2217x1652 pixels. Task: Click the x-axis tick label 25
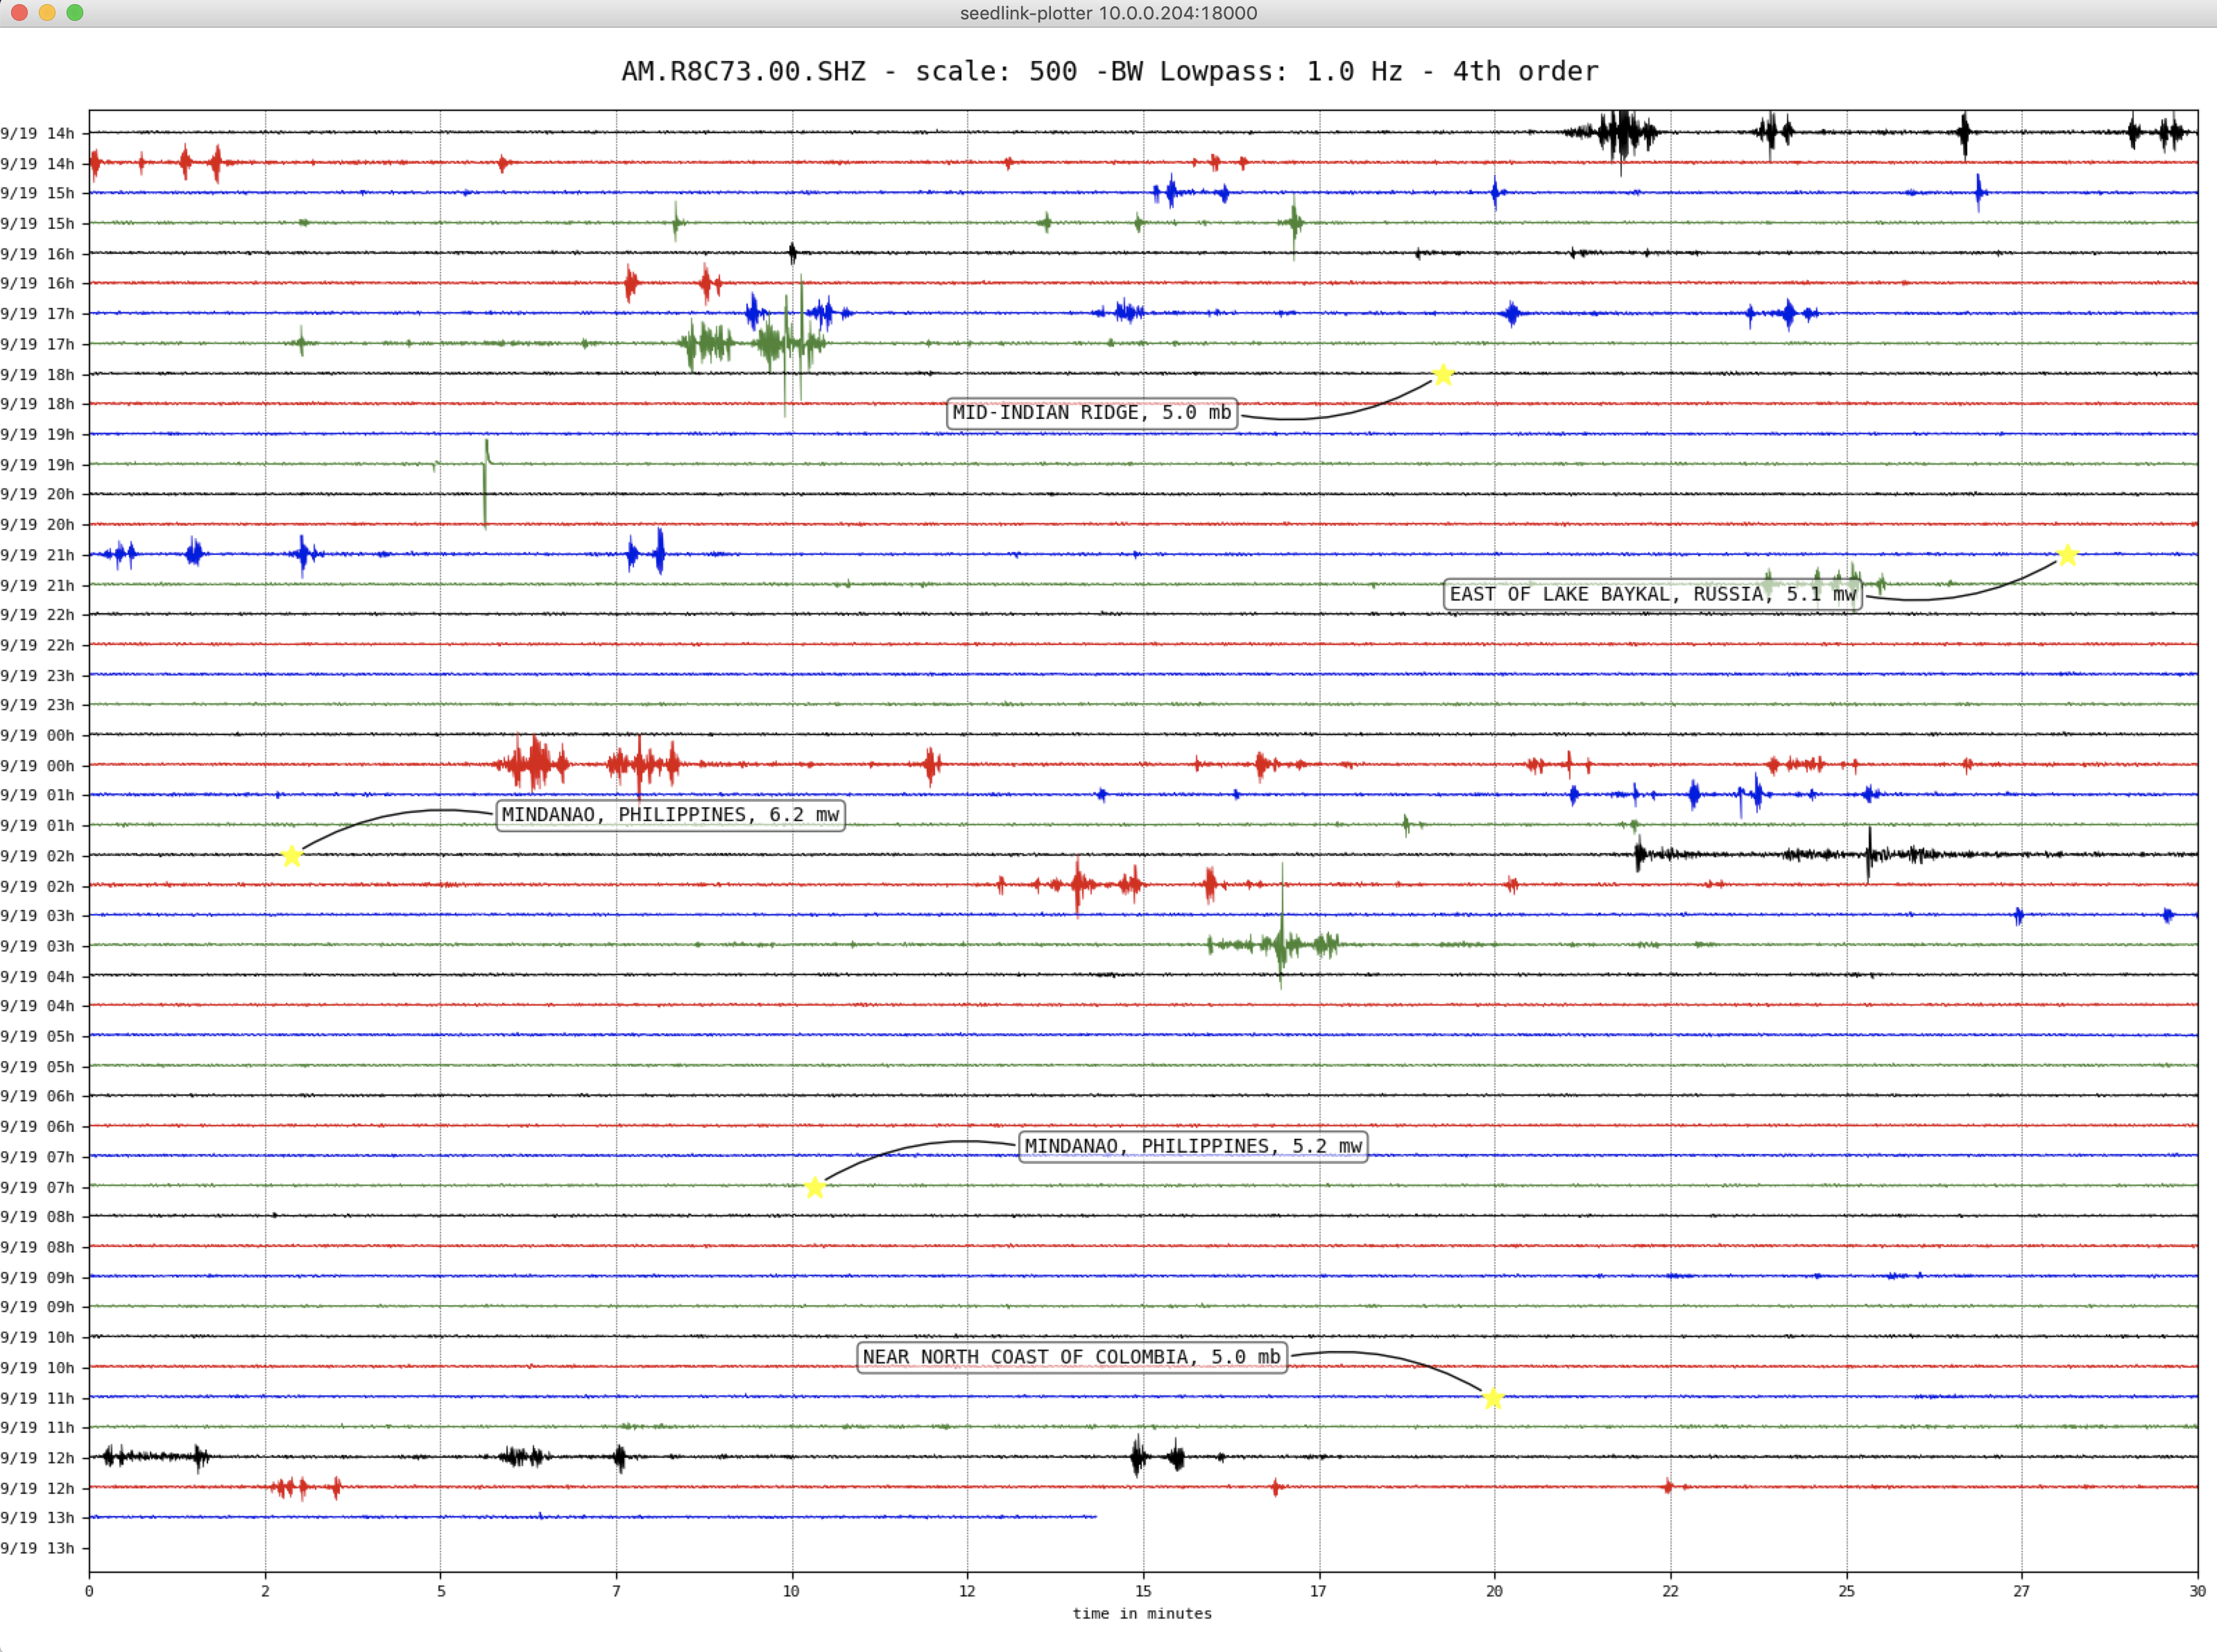(x=1846, y=1591)
